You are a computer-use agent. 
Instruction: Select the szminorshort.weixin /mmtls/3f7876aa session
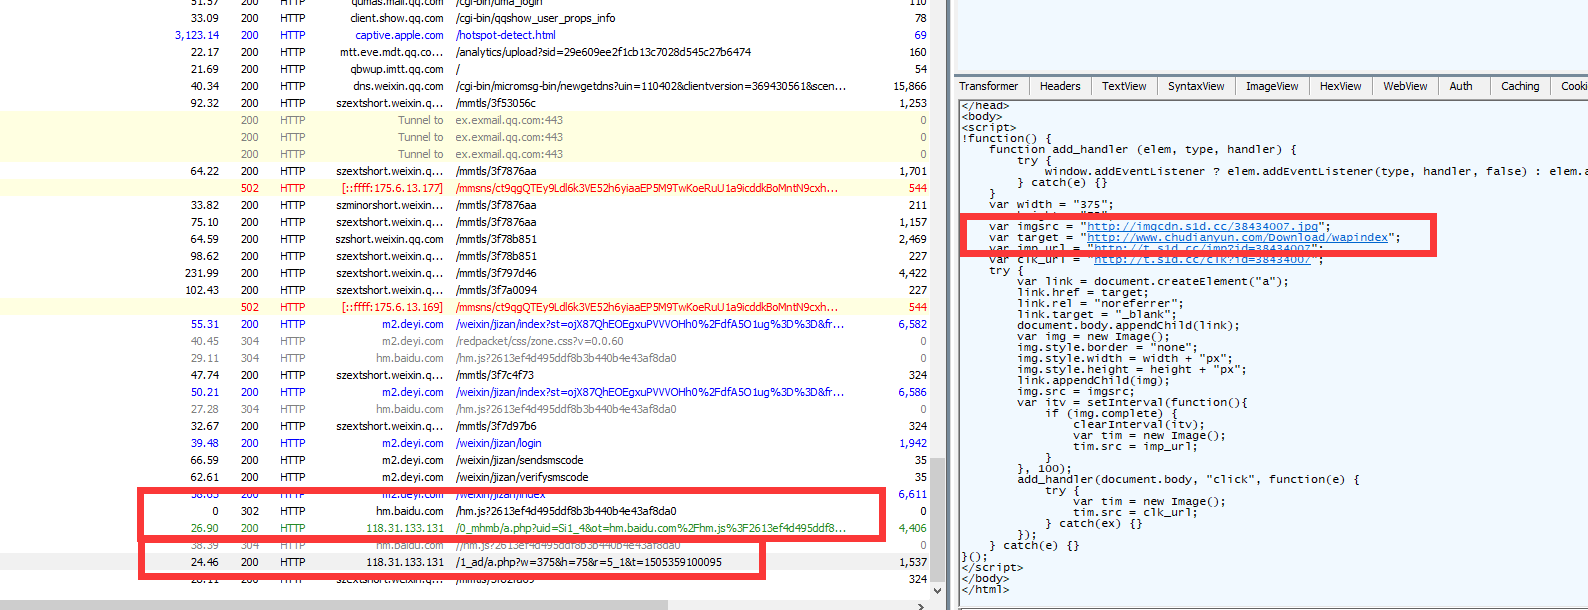(x=465, y=205)
